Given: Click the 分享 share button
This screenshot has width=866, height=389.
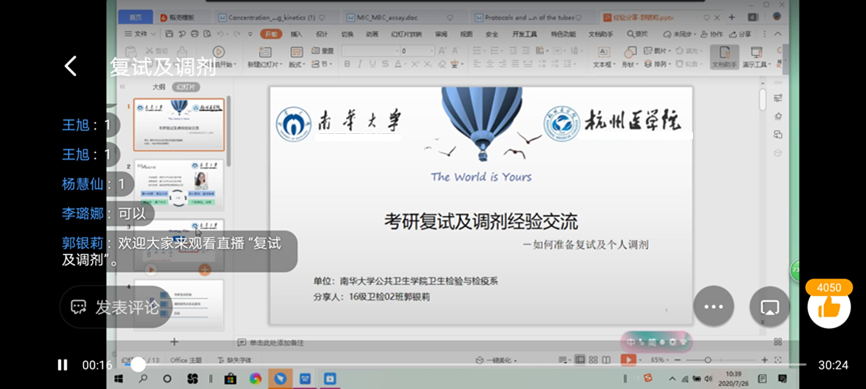Looking at the screenshot, I should 741,34.
